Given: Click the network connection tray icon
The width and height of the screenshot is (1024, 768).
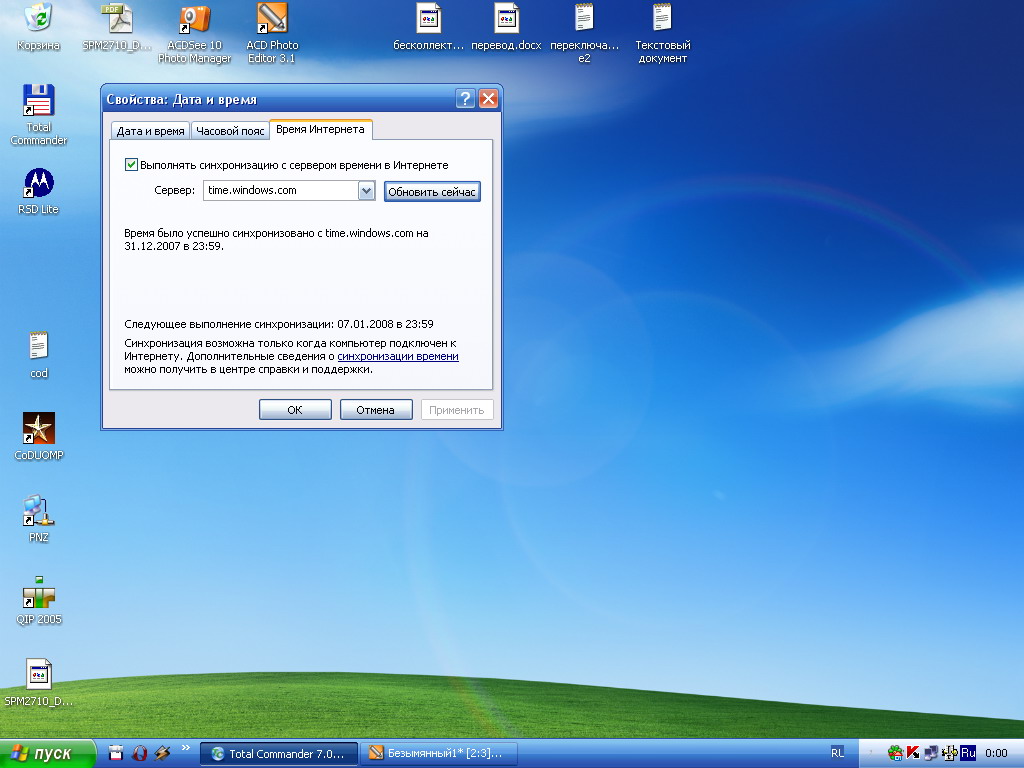Looking at the screenshot, I should 931,753.
